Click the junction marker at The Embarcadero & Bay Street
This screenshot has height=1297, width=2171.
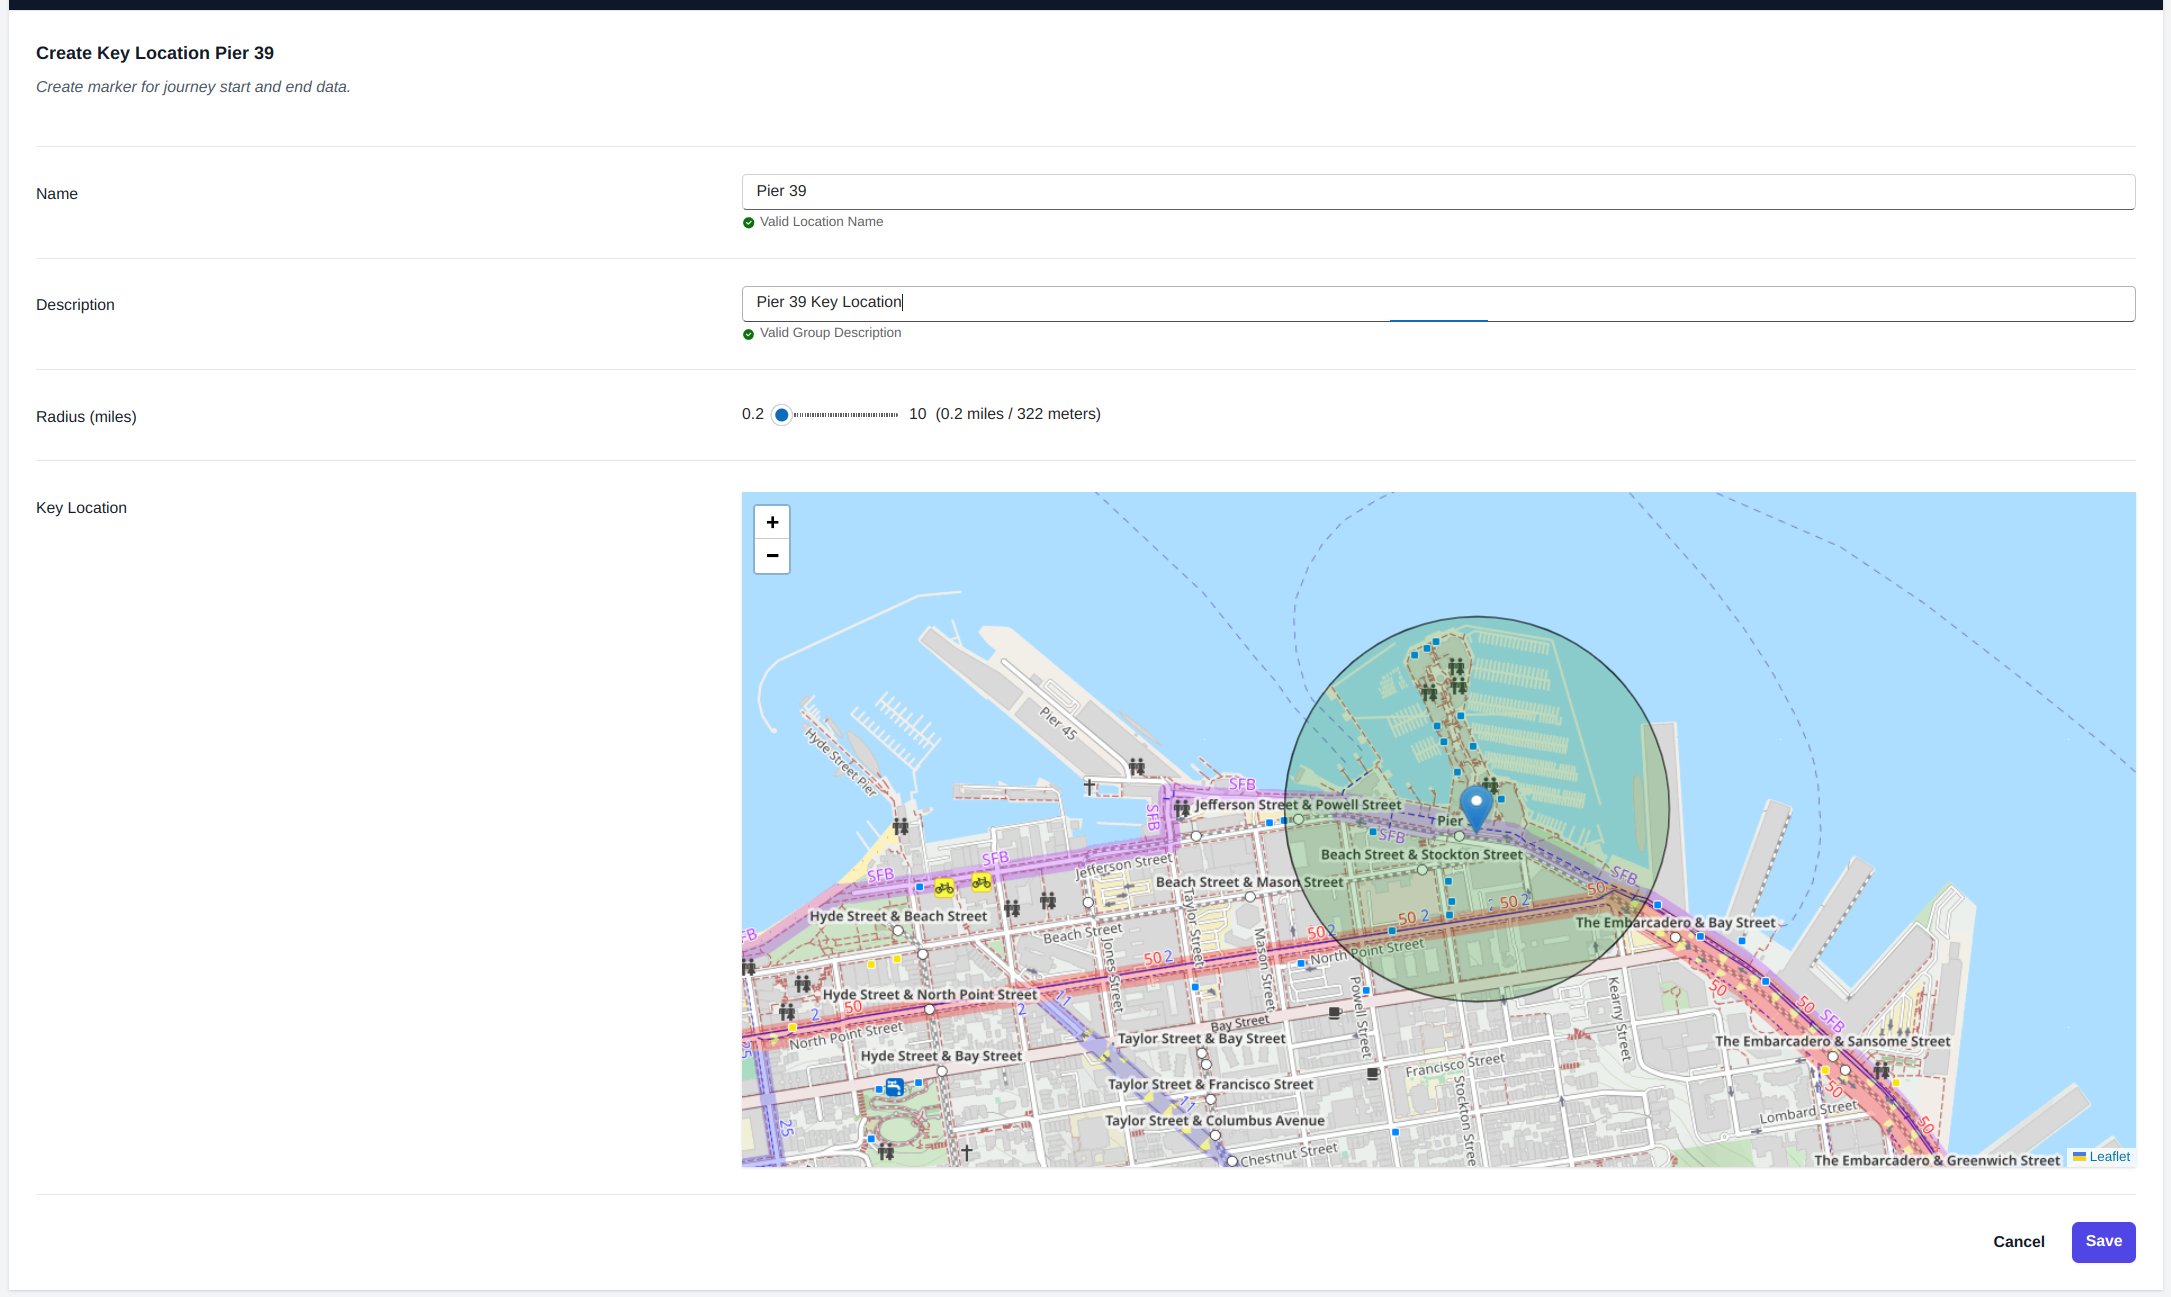pyautogui.click(x=1675, y=937)
